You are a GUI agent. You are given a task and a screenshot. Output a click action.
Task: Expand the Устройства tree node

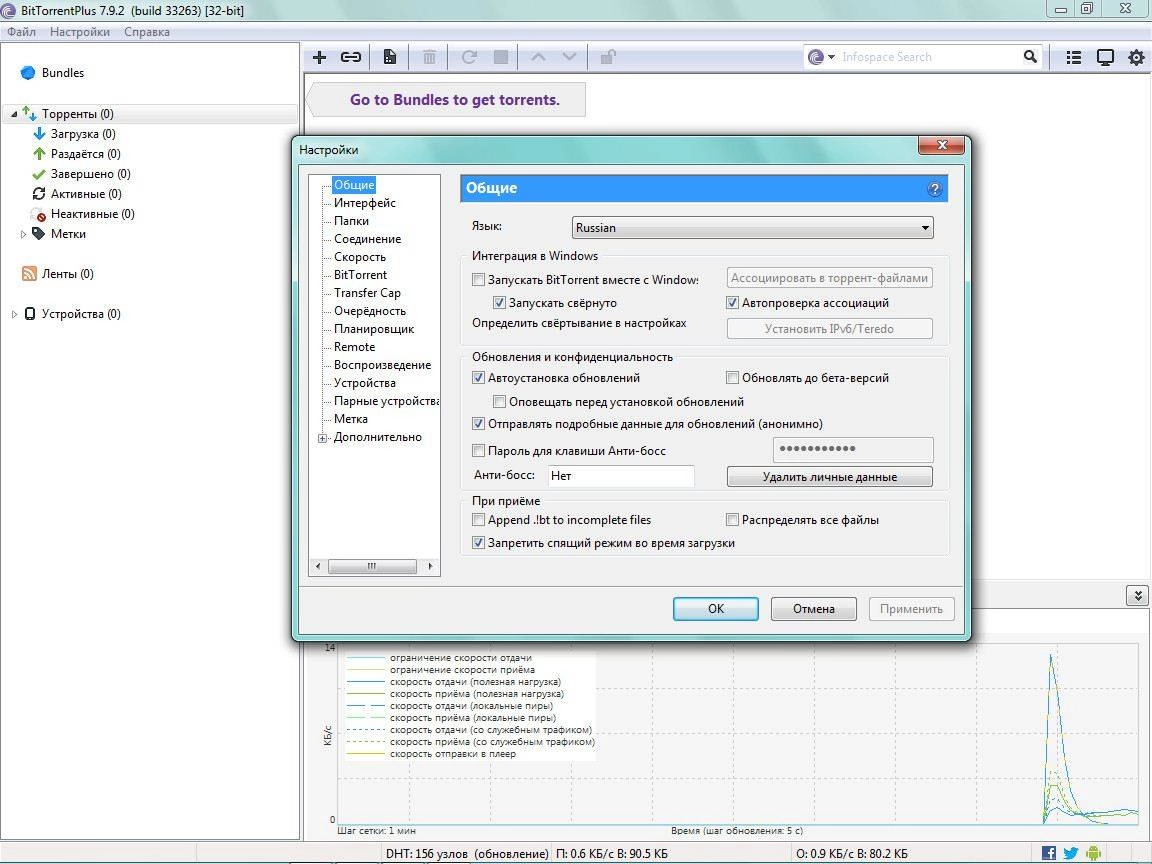click(x=14, y=314)
